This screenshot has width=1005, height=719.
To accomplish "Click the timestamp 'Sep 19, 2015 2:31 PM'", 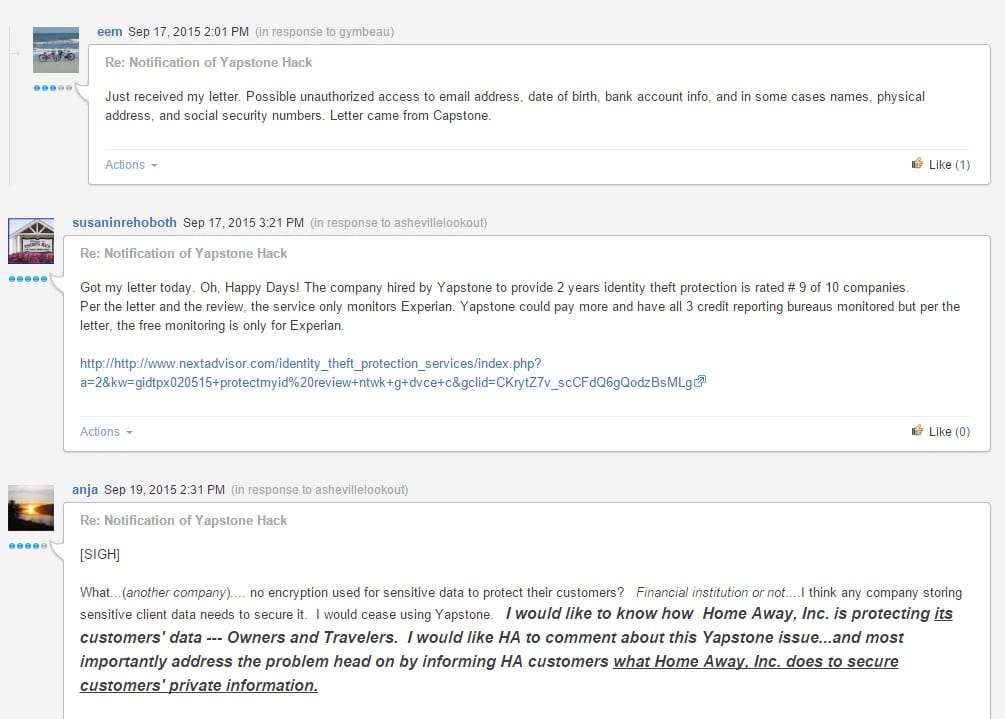I will pos(165,490).
